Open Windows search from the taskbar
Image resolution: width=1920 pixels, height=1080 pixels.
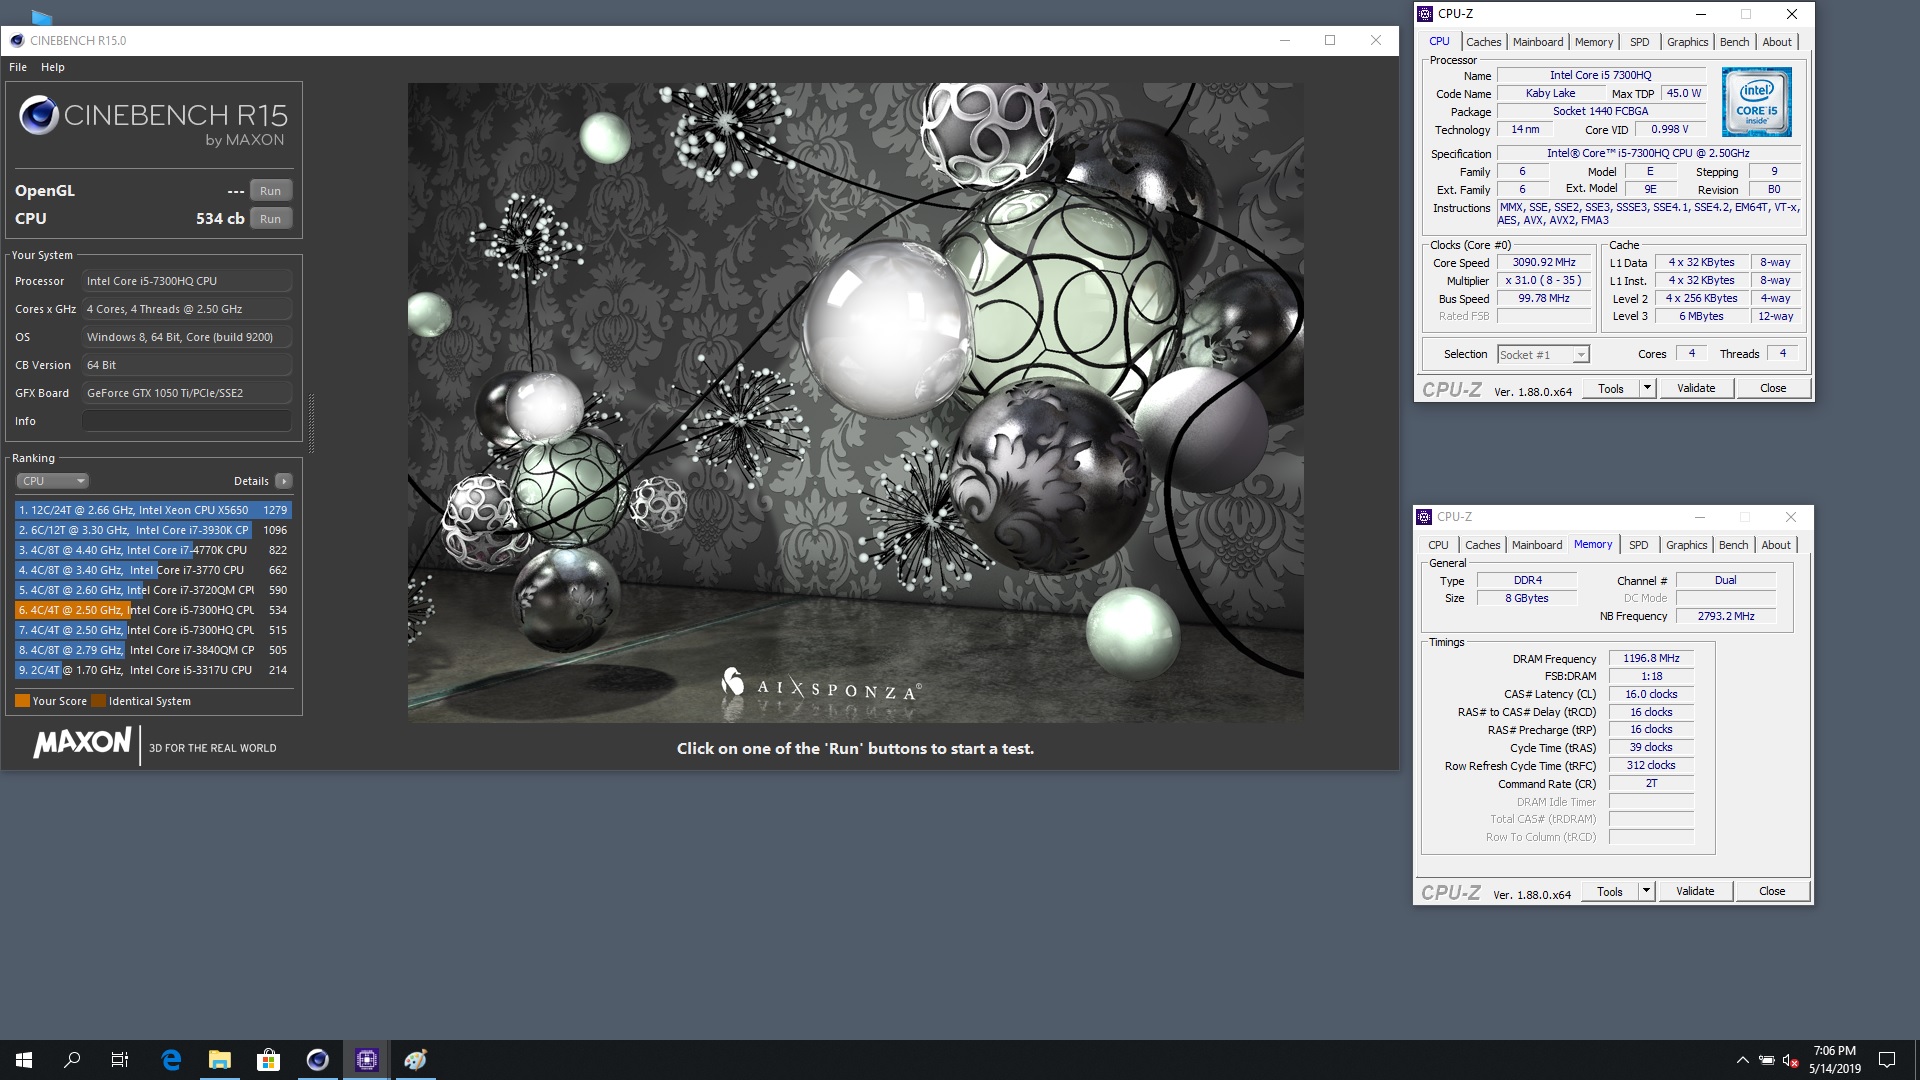(x=72, y=1060)
